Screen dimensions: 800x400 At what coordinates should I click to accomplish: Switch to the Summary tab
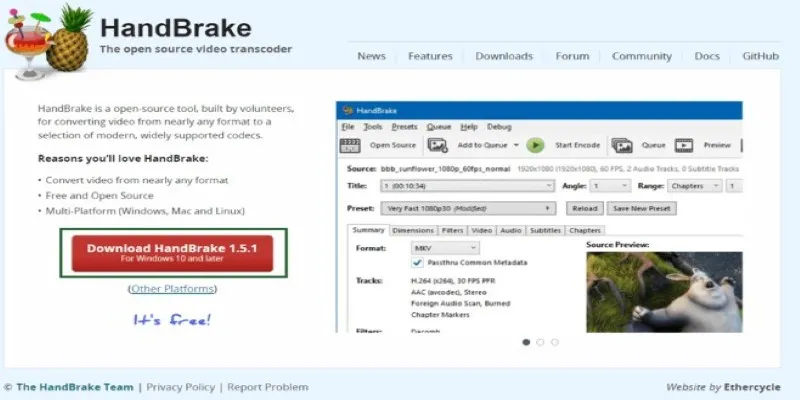[368, 230]
